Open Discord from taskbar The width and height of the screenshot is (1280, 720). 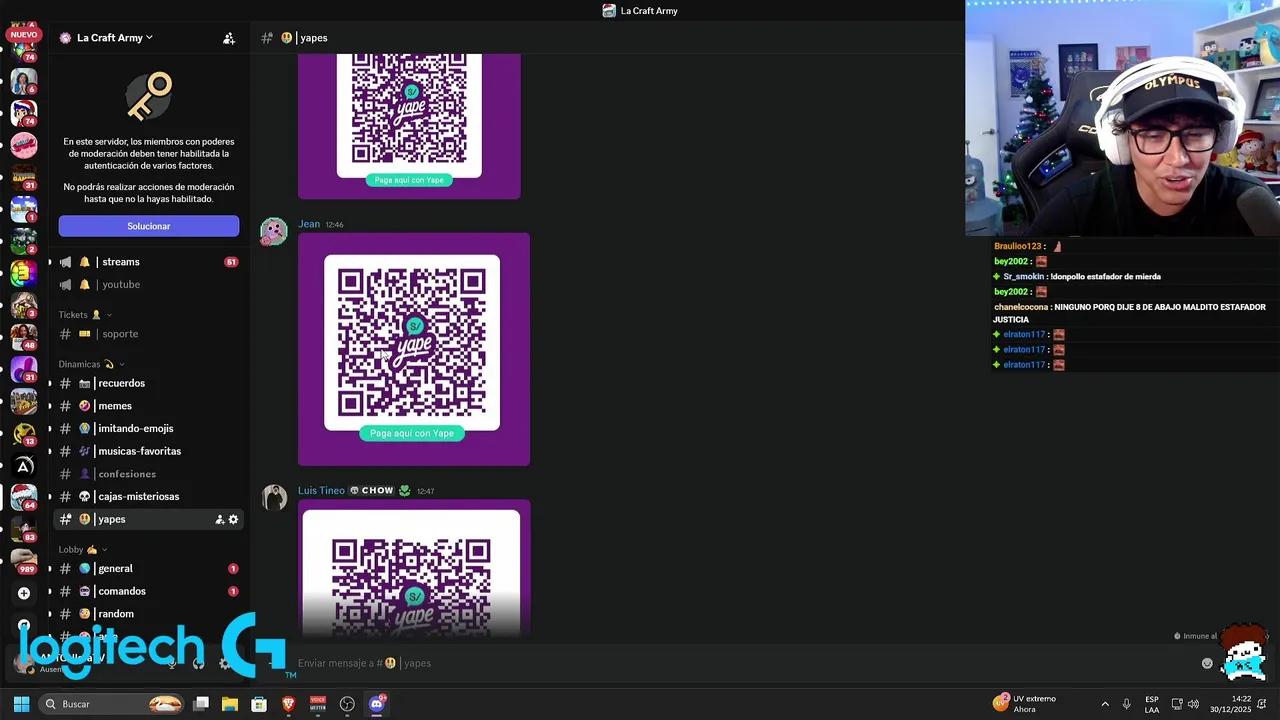pos(377,704)
